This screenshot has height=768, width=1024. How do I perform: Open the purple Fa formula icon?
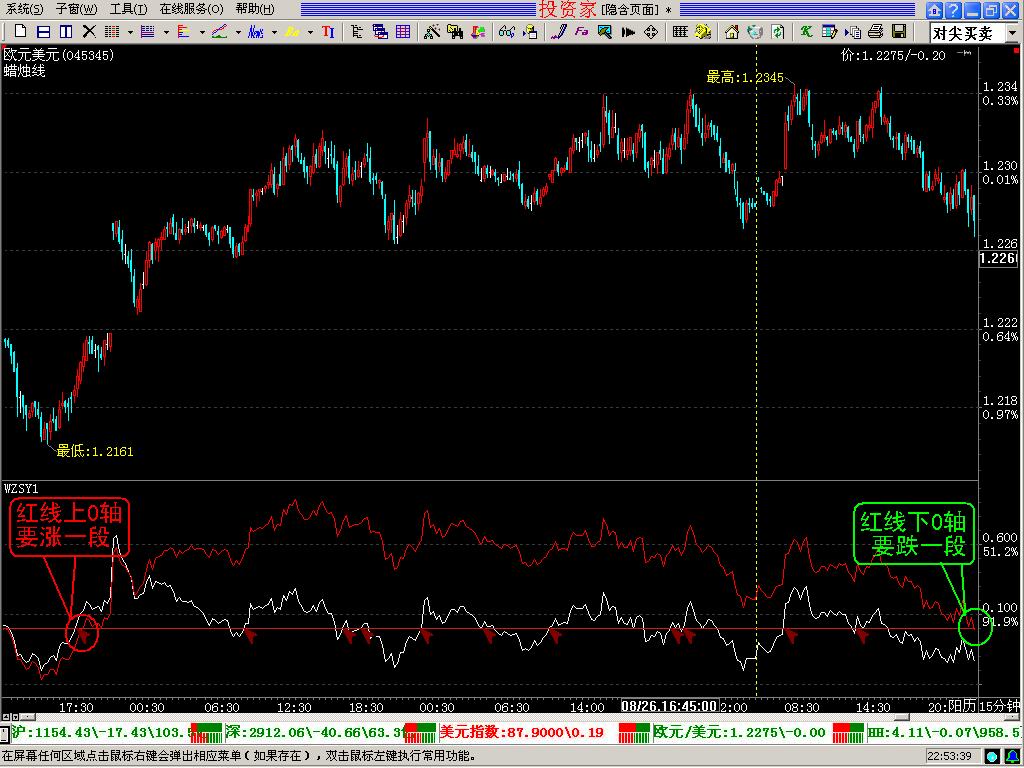(581, 31)
